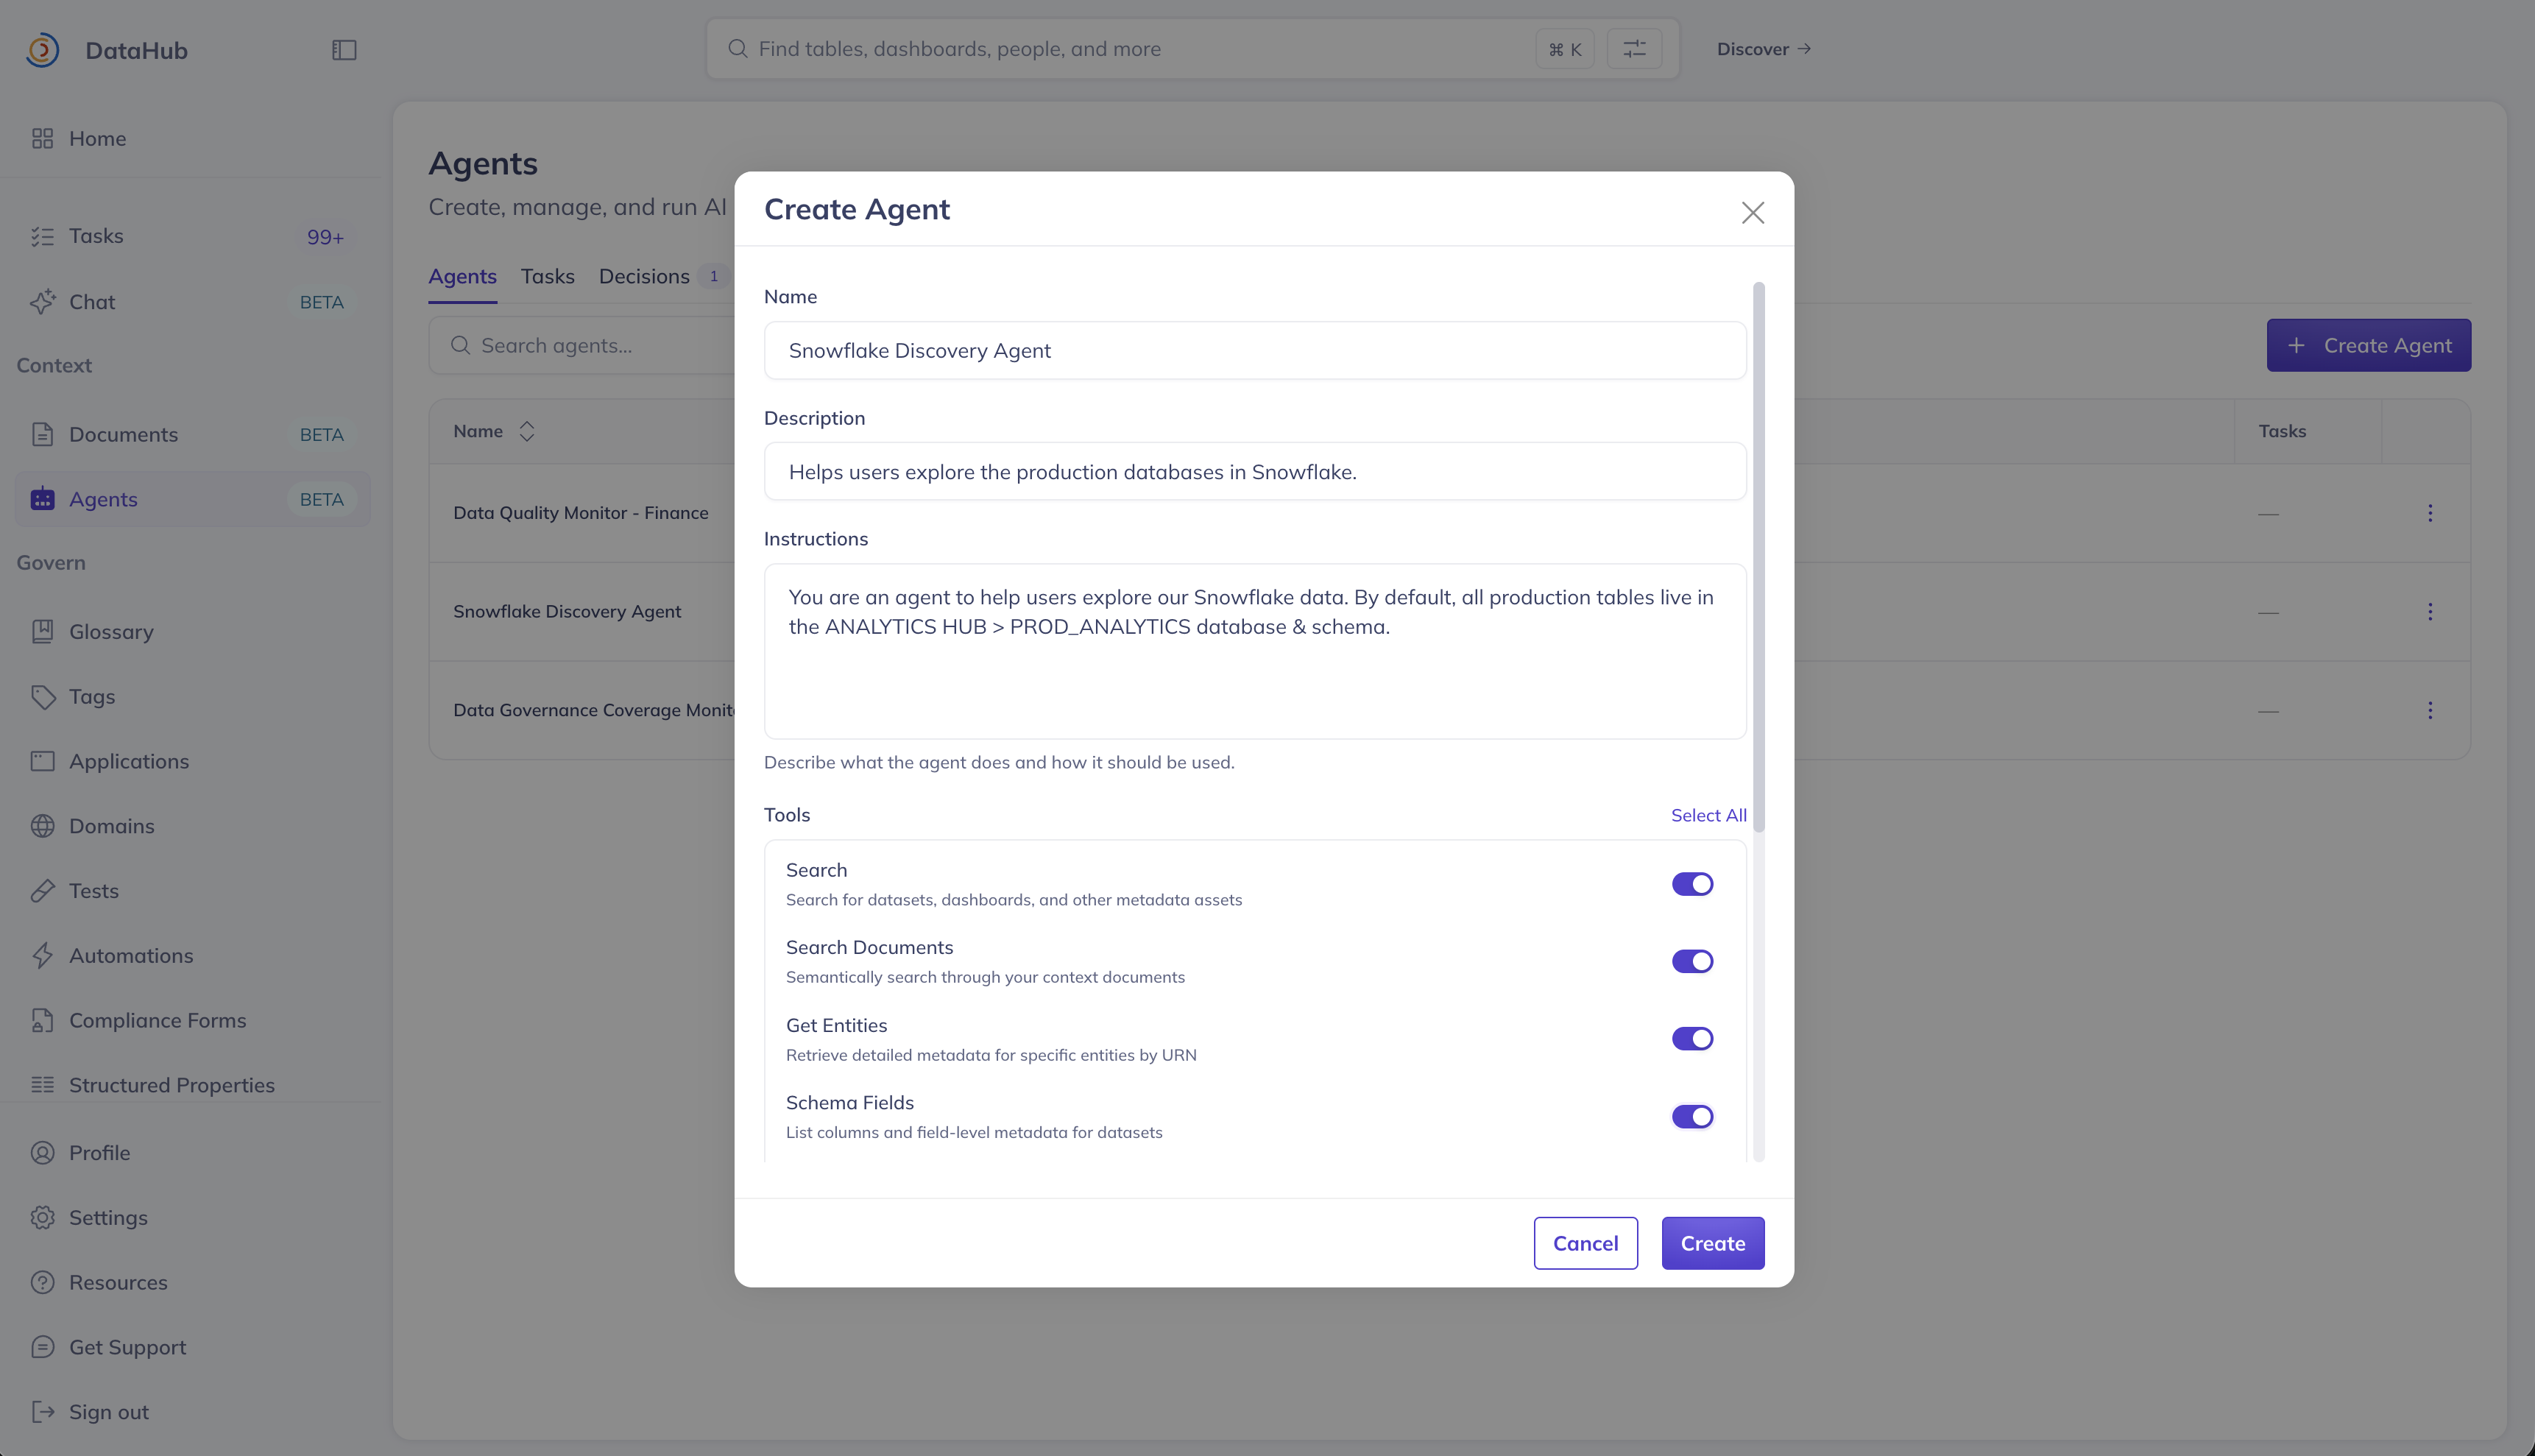Open options menu for Data Quality Monitor row
Image resolution: width=2535 pixels, height=1456 pixels.
[2430, 513]
